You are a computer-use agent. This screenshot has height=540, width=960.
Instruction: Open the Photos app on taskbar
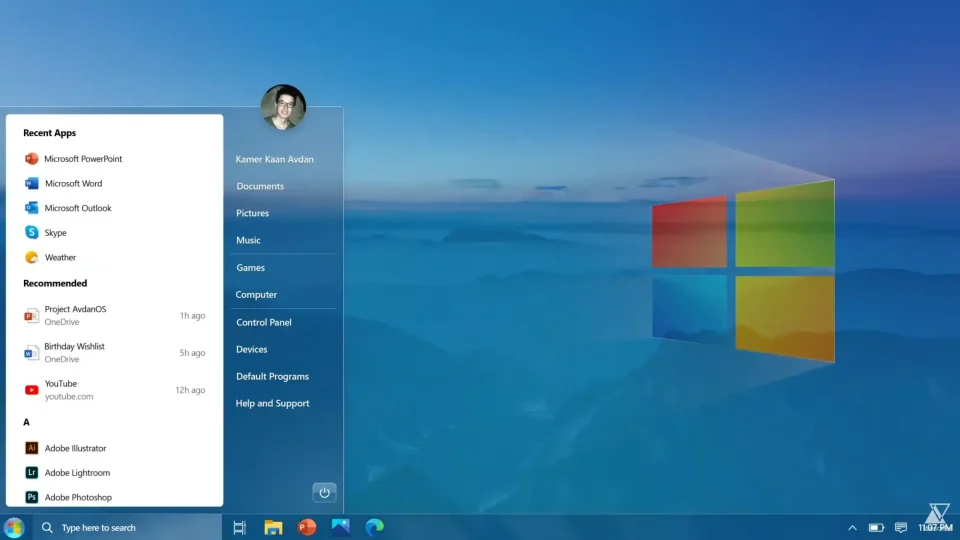click(341, 527)
